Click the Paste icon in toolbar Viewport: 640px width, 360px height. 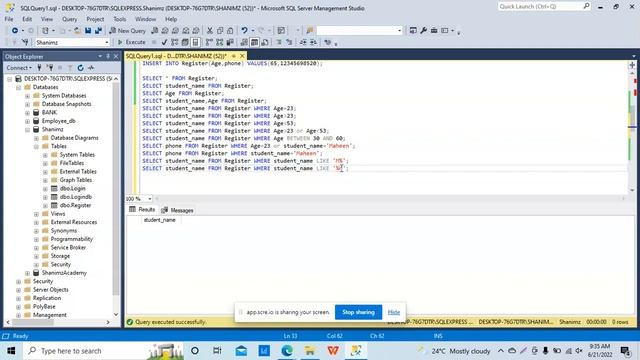click(230, 31)
